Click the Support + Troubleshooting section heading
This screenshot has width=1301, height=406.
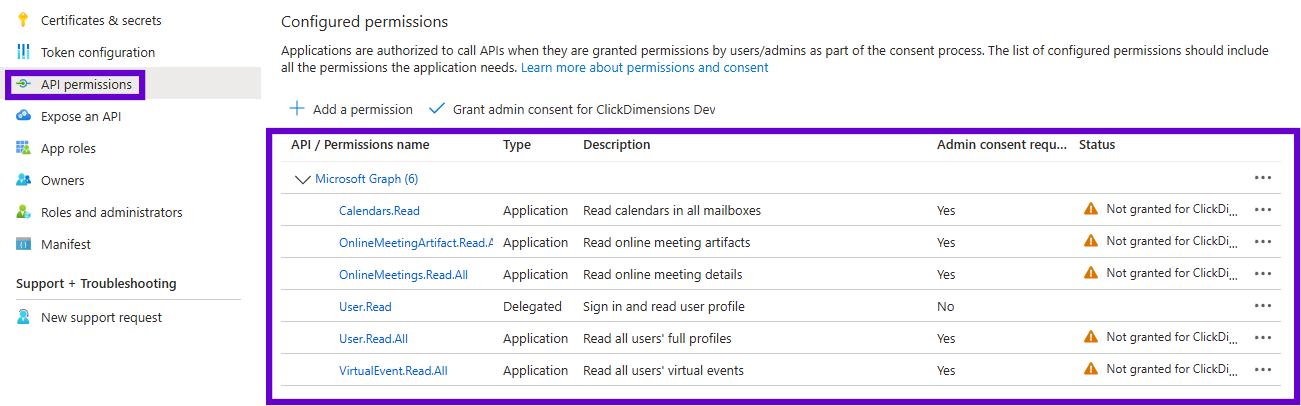(96, 284)
